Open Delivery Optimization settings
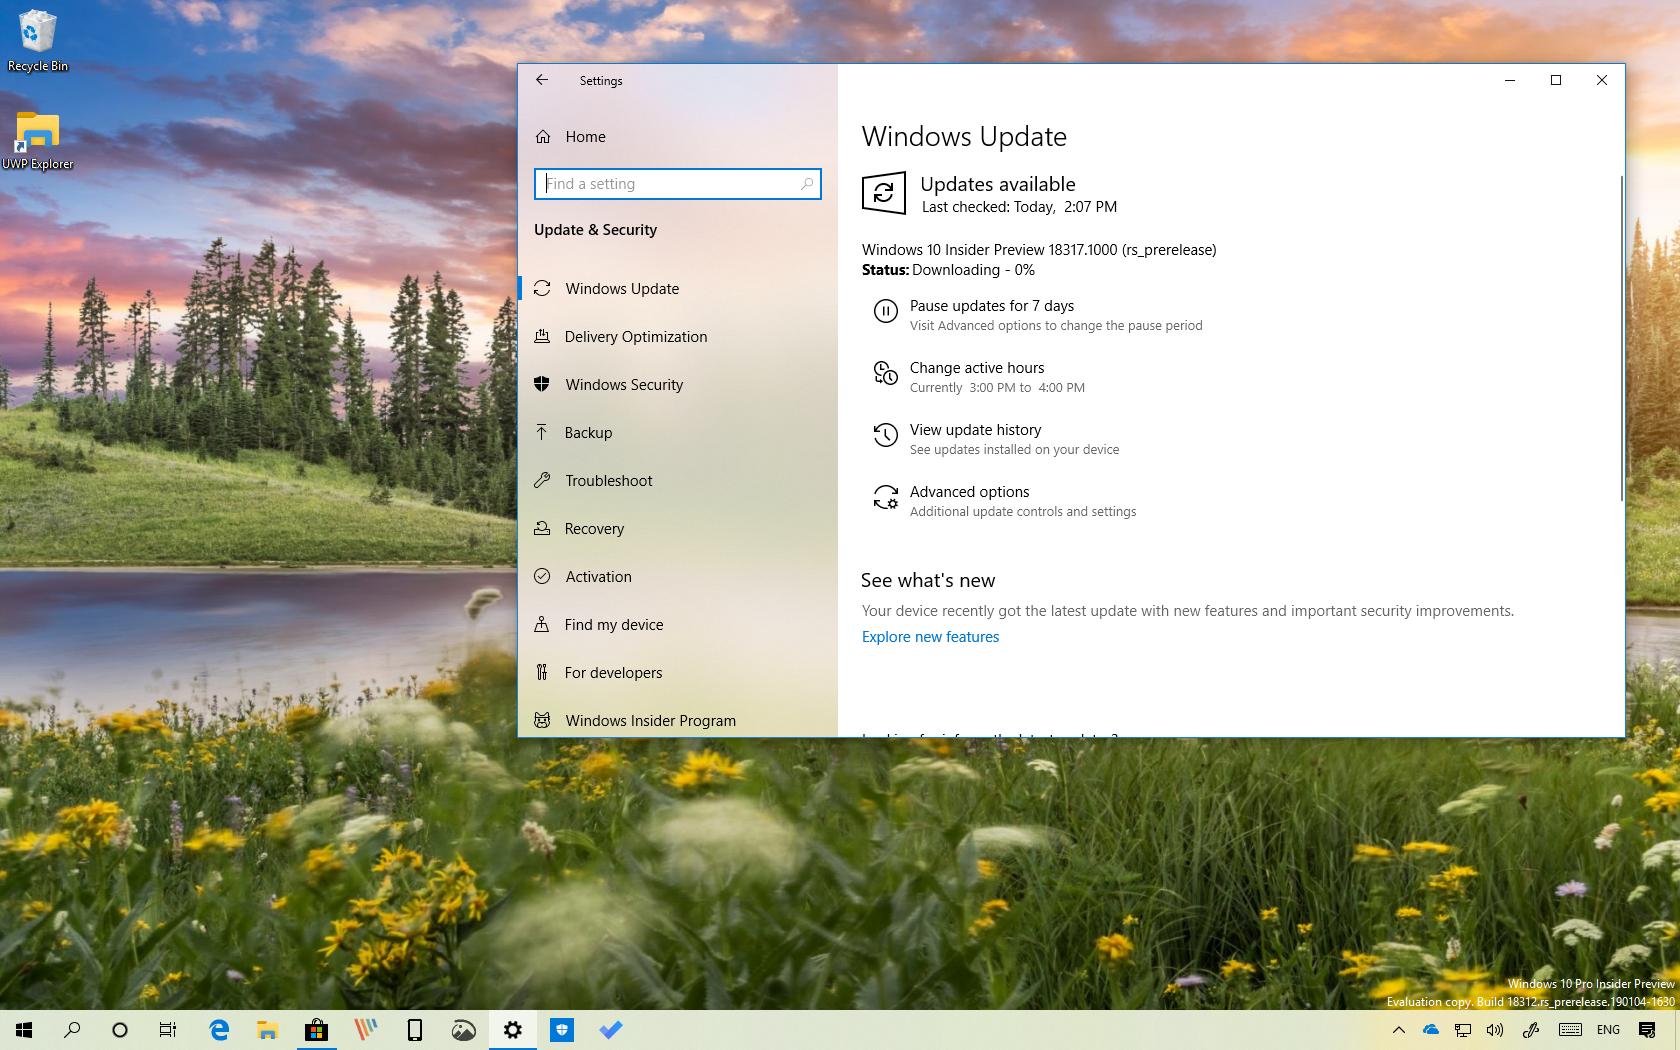This screenshot has height=1050, width=1680. point(678,336)
